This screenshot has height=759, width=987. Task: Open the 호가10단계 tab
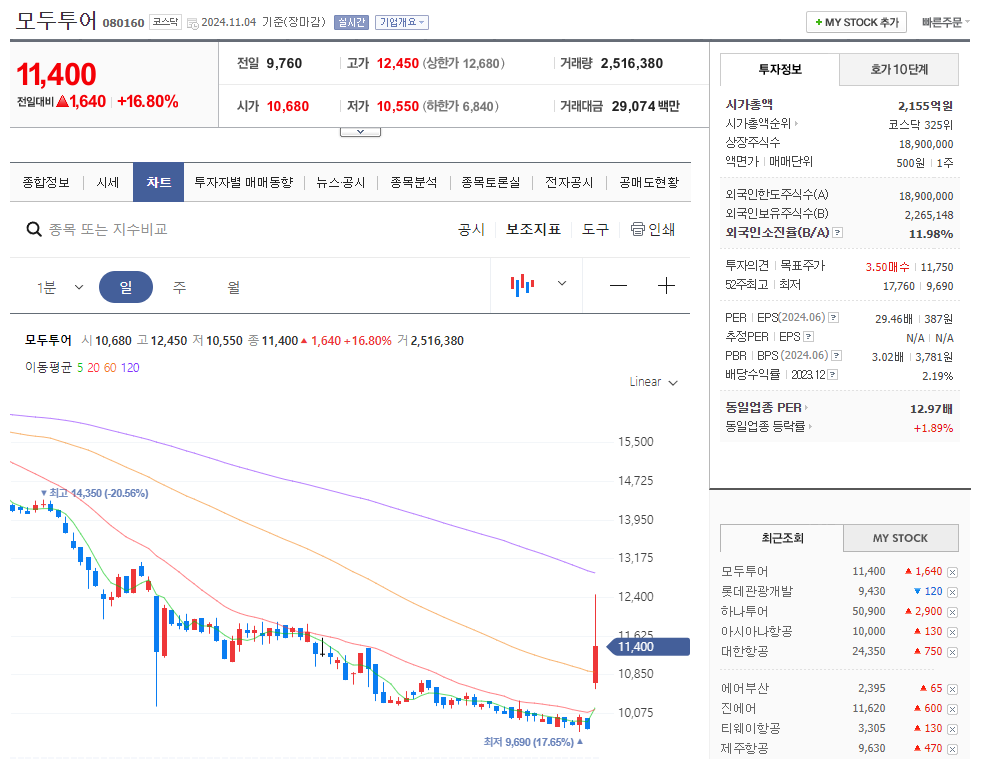click(899, 69)
